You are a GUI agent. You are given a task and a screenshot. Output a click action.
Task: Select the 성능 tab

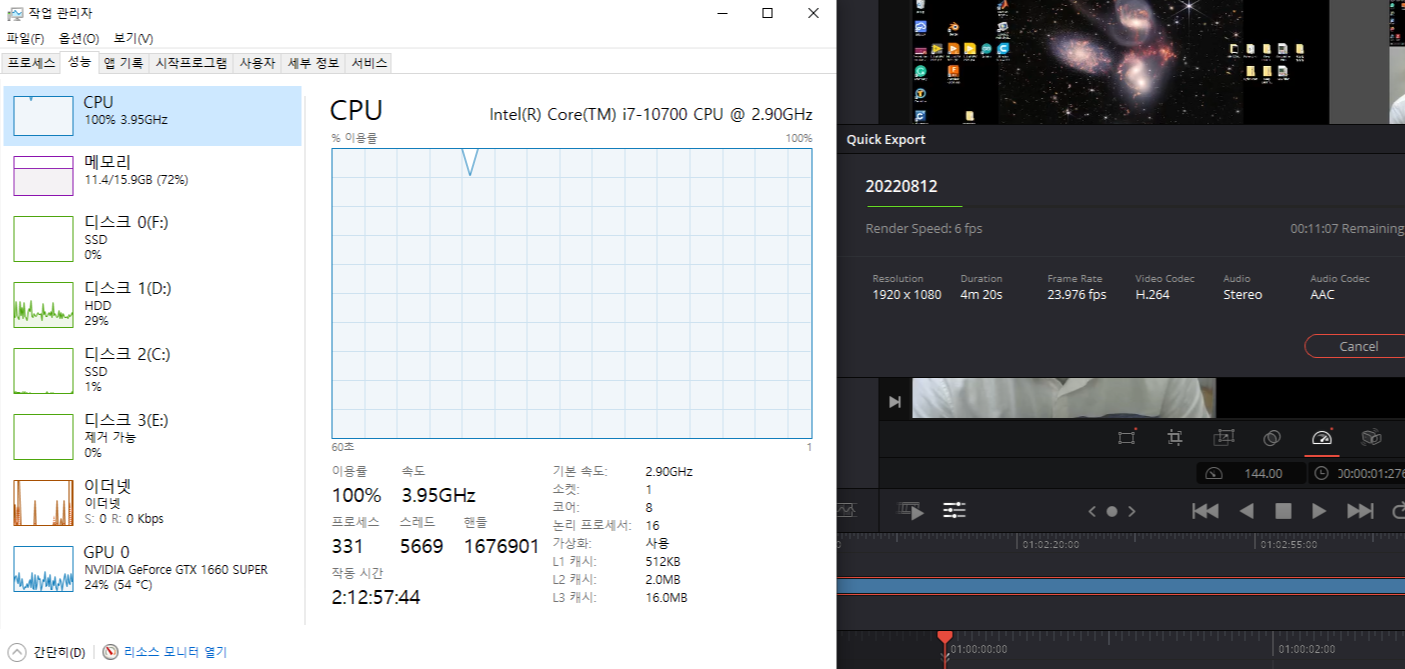(80, 62)
